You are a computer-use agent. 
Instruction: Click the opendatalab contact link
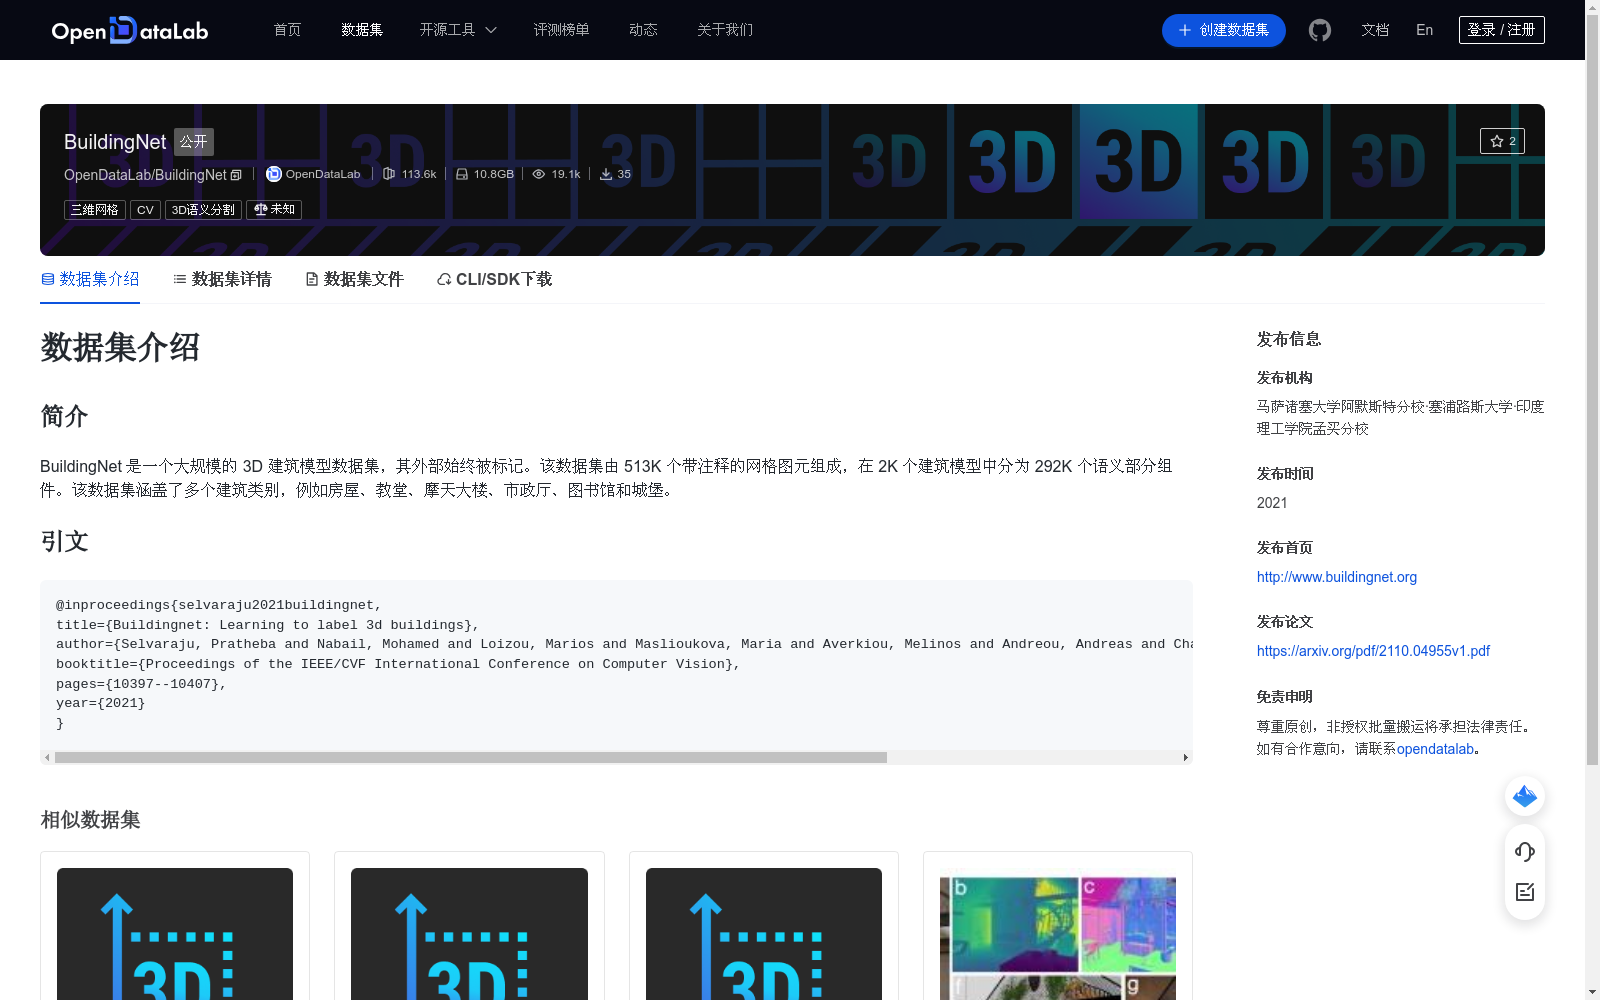click(x=1436, y=749)
